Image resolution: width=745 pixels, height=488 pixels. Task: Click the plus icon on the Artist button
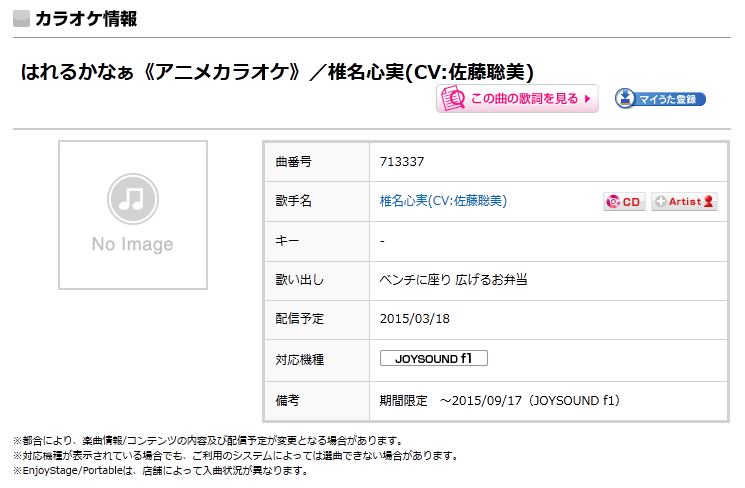pos(660,201)
